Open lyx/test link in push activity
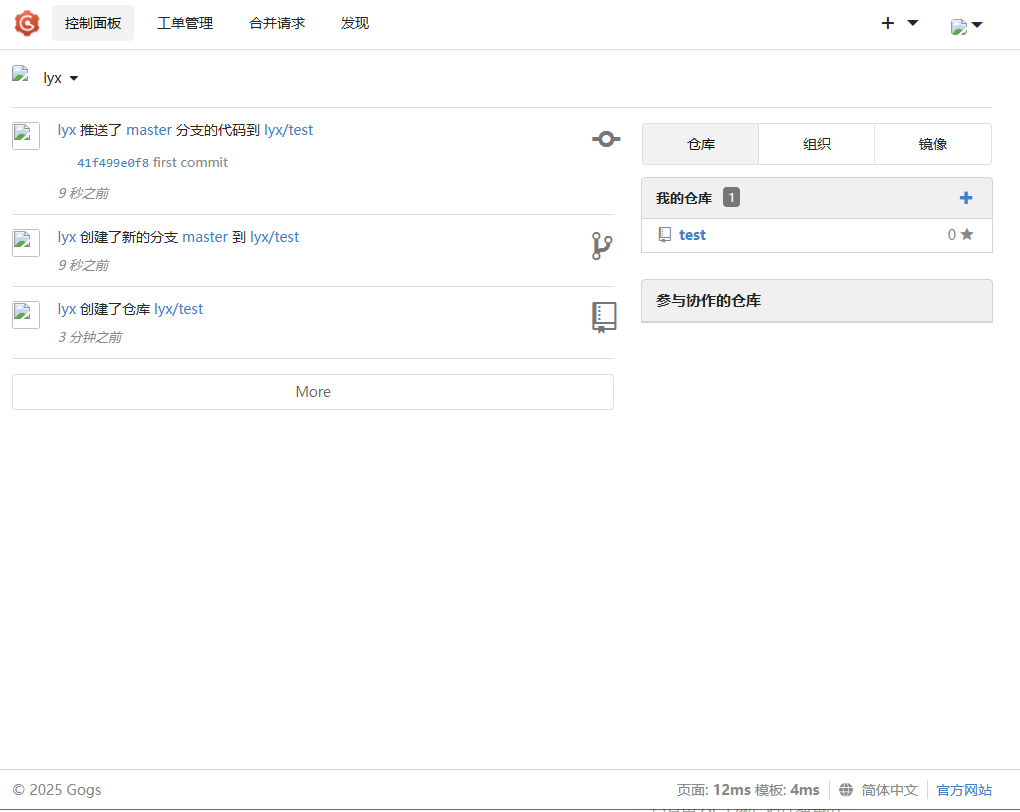The image size is (1020, 812). tap(288, 130)
